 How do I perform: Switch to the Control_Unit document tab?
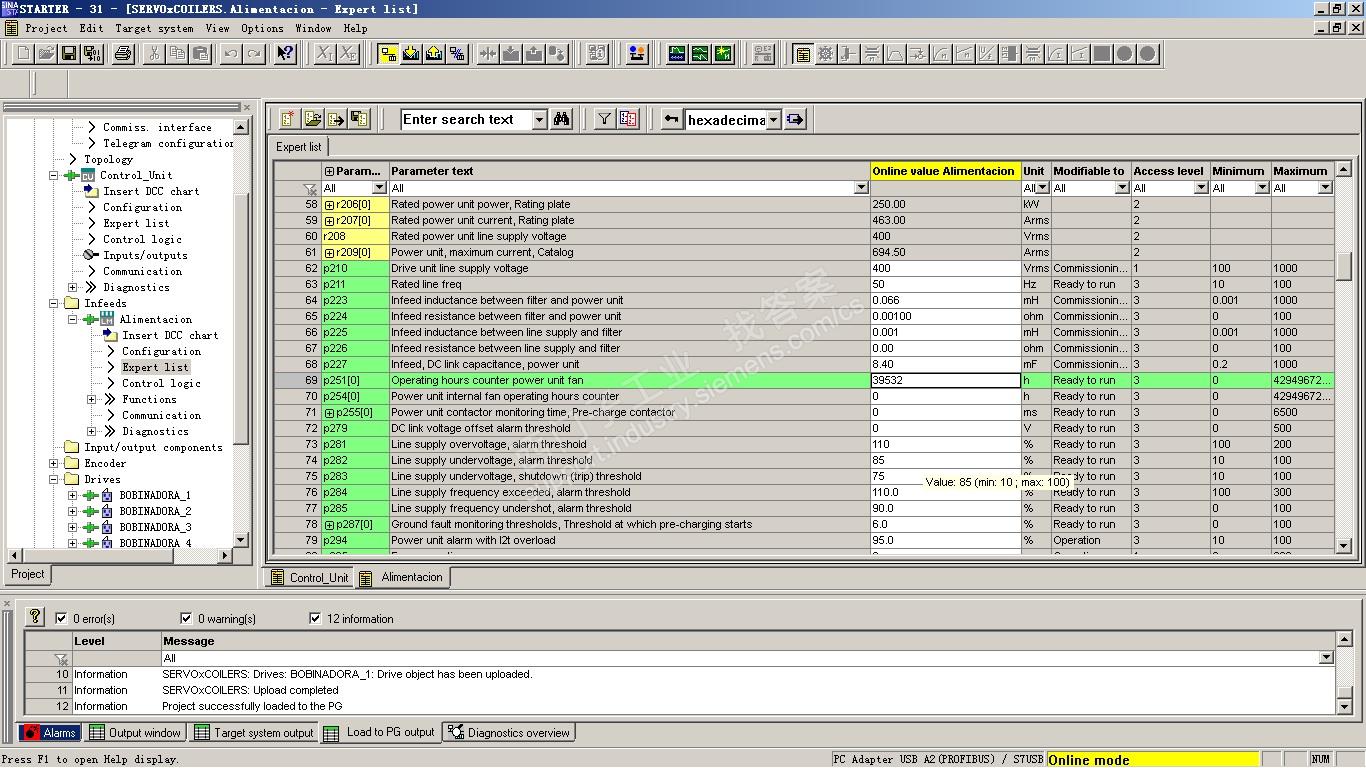[309, 577]
